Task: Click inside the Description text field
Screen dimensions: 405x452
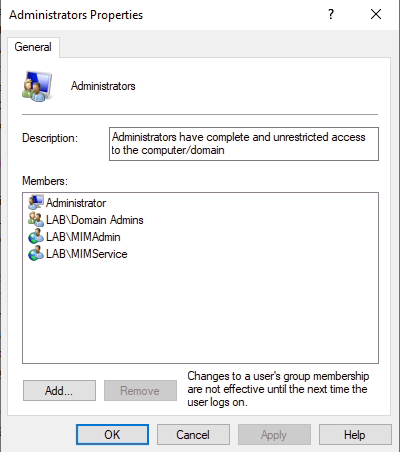Action: [244, 144]
